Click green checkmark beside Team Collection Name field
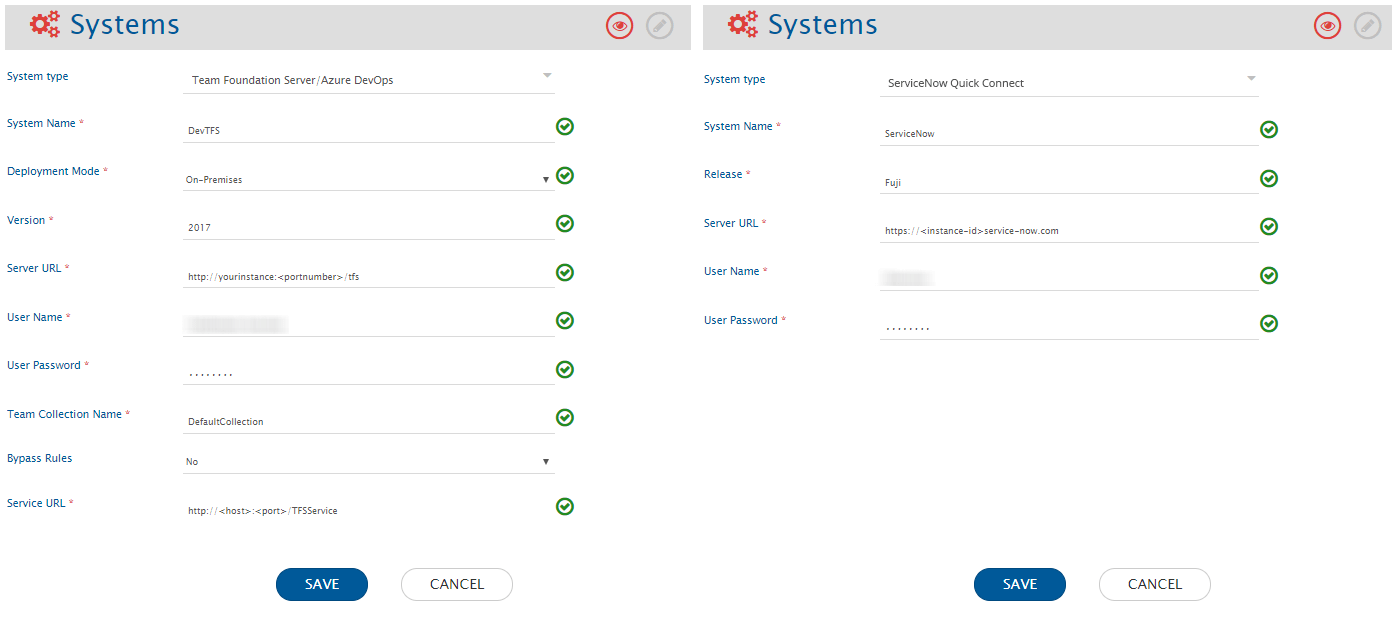1397x617 pixels. coord(565,418)
